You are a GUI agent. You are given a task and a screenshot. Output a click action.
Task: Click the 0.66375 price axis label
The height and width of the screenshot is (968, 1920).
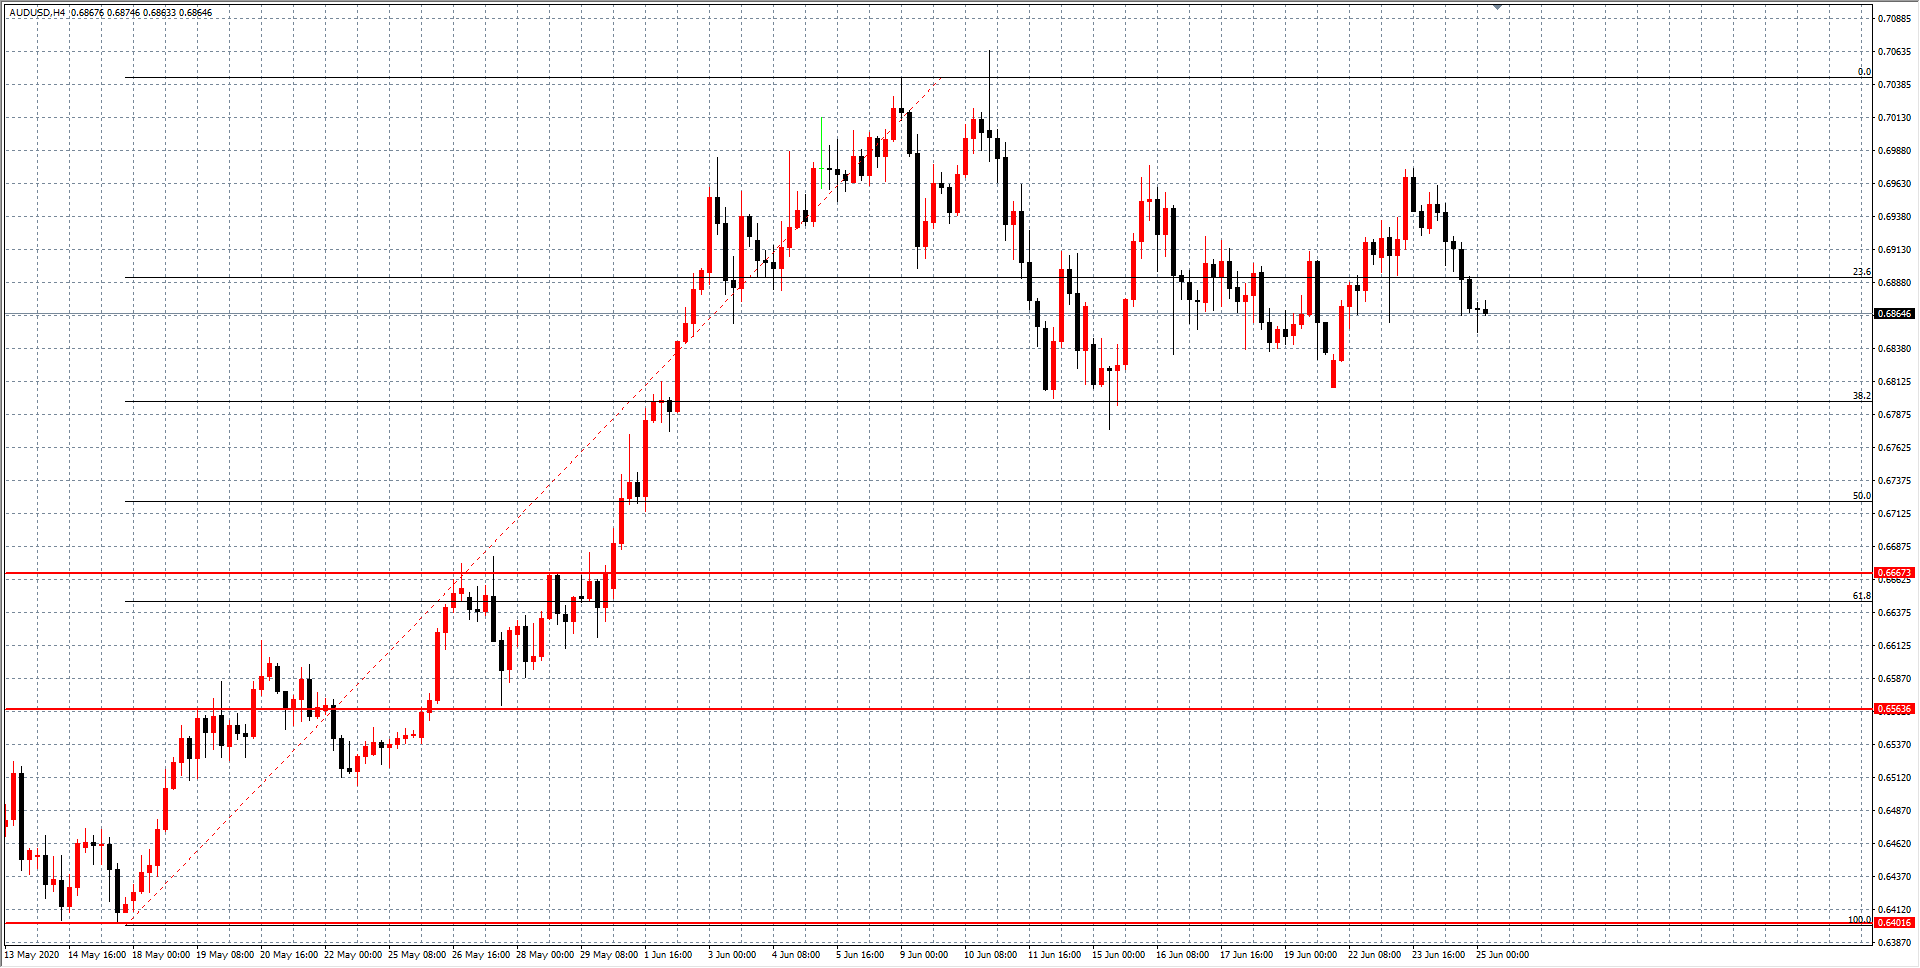pos(1894,613)
